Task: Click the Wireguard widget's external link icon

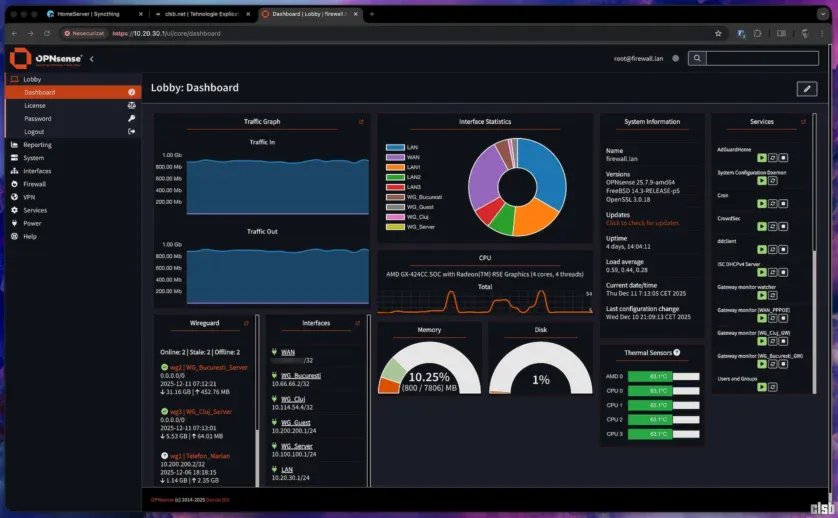Action: coord(246,323)
